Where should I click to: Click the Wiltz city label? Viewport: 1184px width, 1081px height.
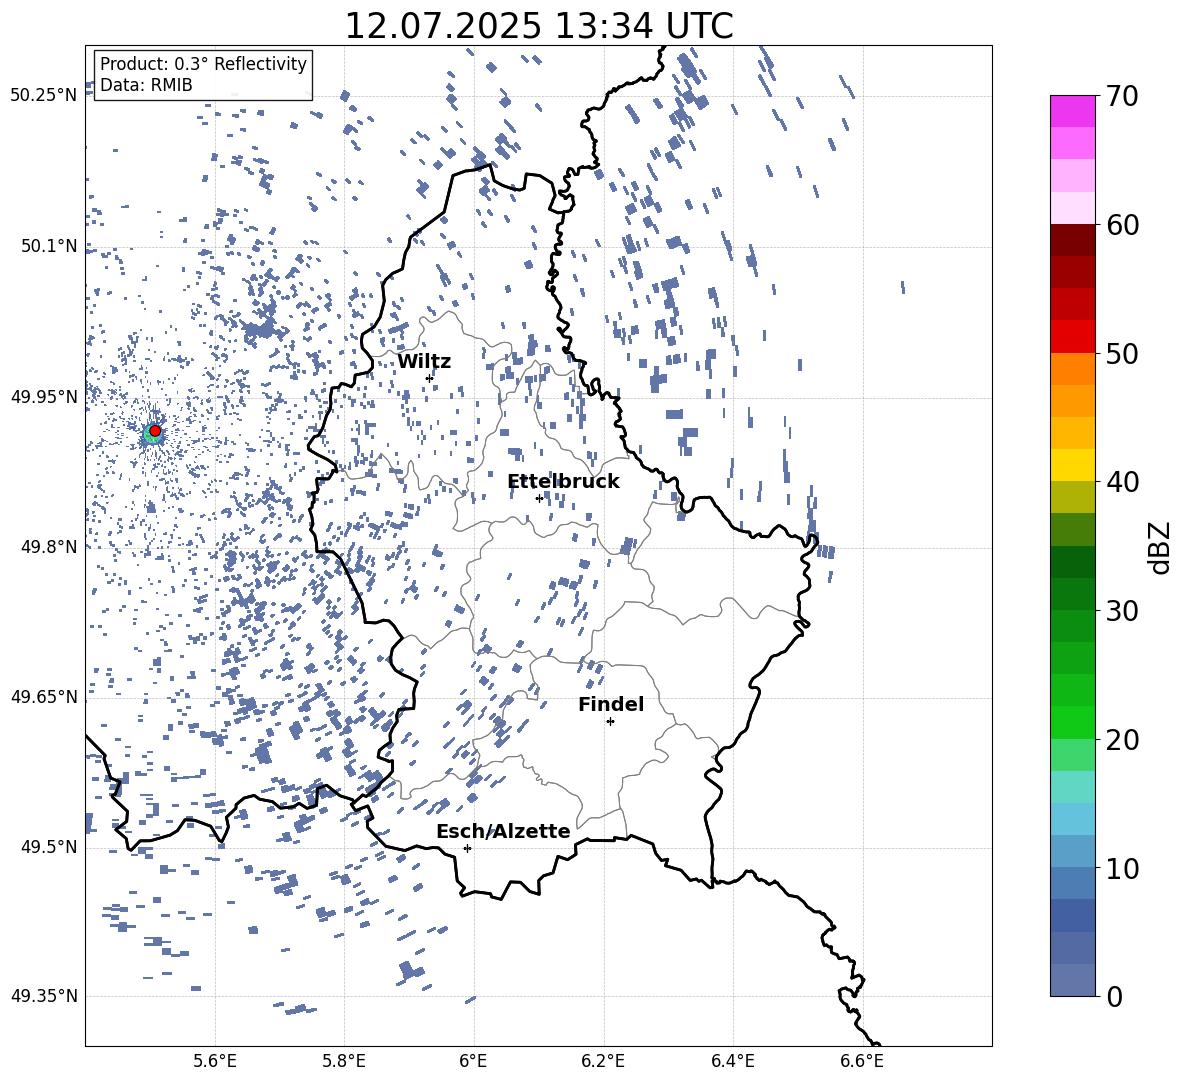(424, 362)
